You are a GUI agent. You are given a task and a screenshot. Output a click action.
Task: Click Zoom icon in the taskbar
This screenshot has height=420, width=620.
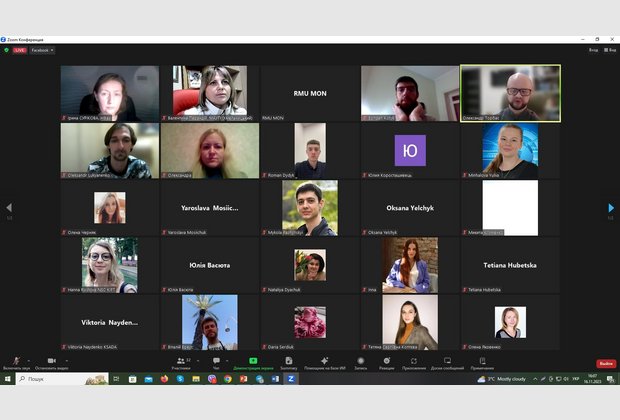pyautogui.click(x=291, y=379)
